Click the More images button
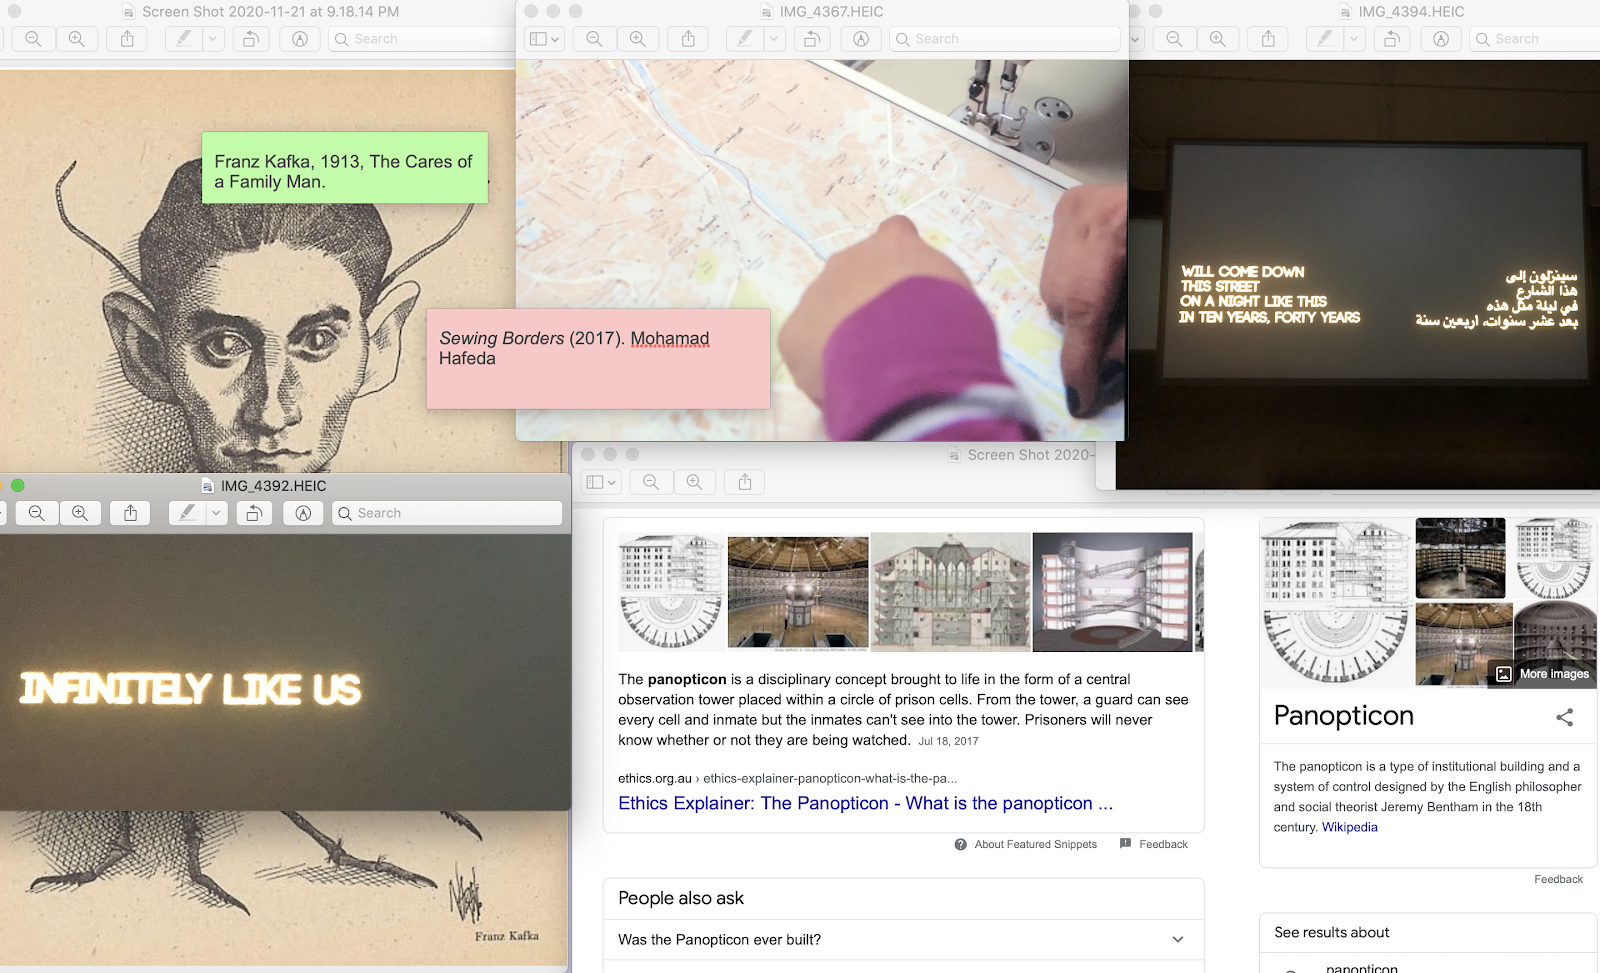 pos(1541,674)
